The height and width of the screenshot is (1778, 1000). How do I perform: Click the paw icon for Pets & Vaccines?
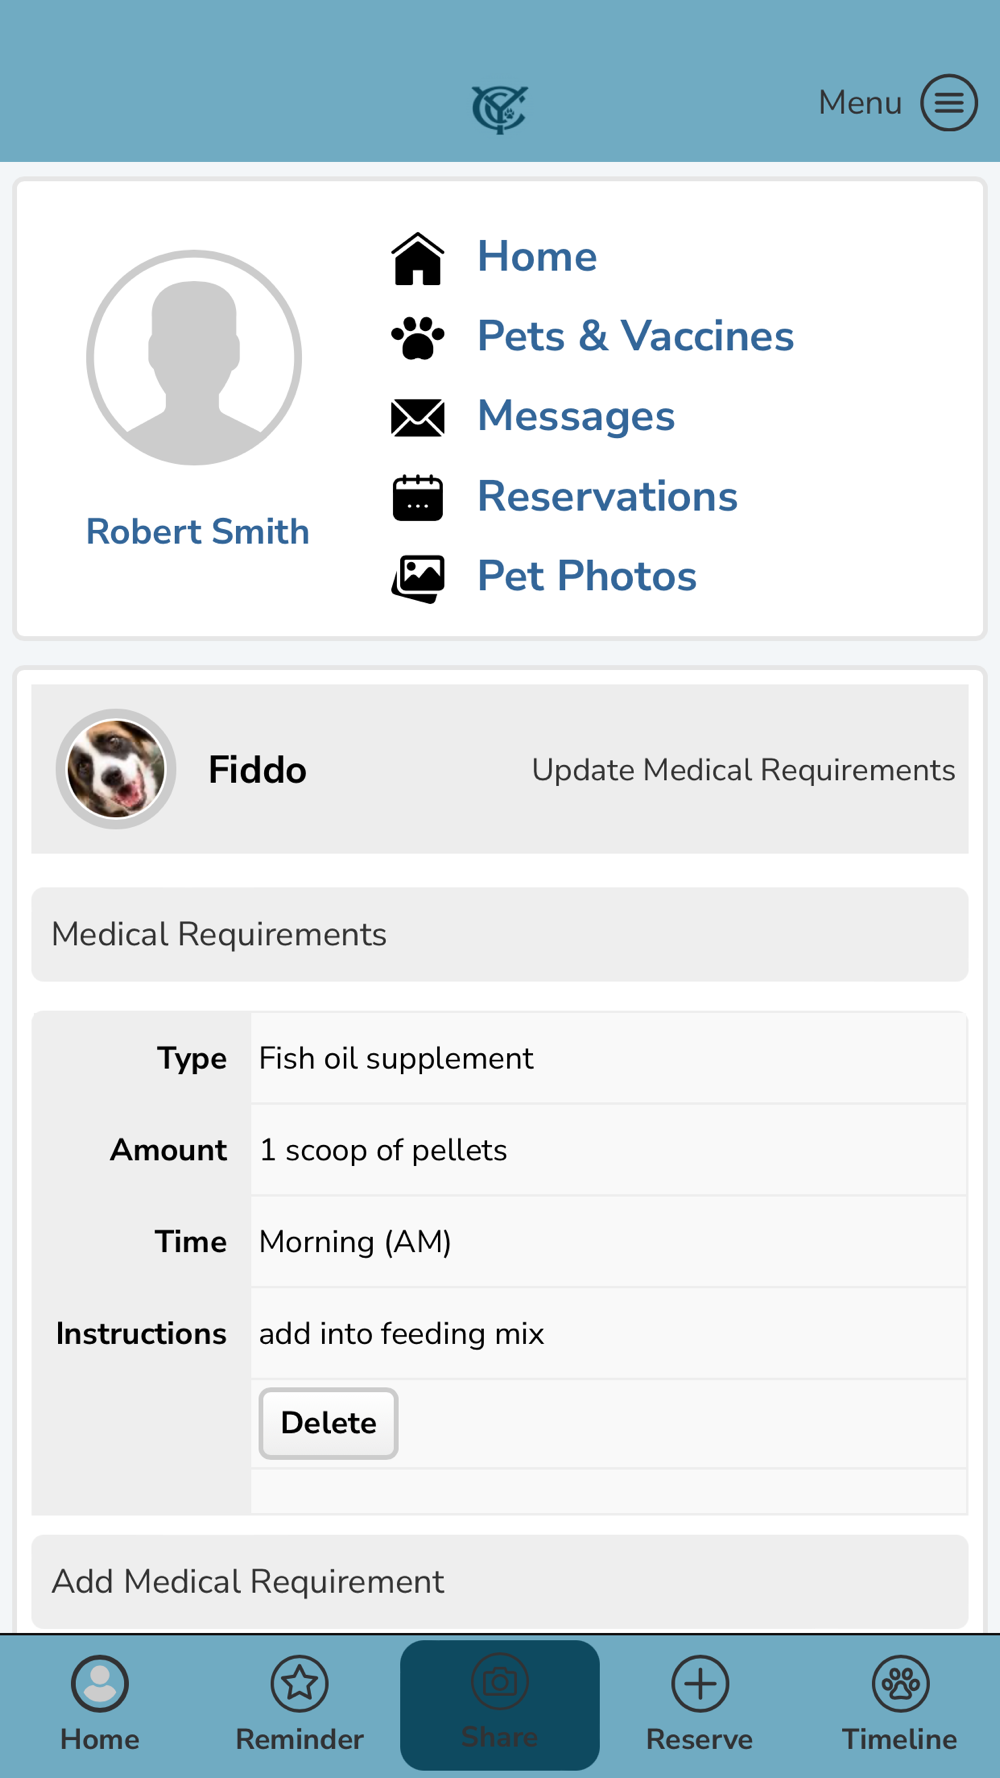click(x=417, y=338)
